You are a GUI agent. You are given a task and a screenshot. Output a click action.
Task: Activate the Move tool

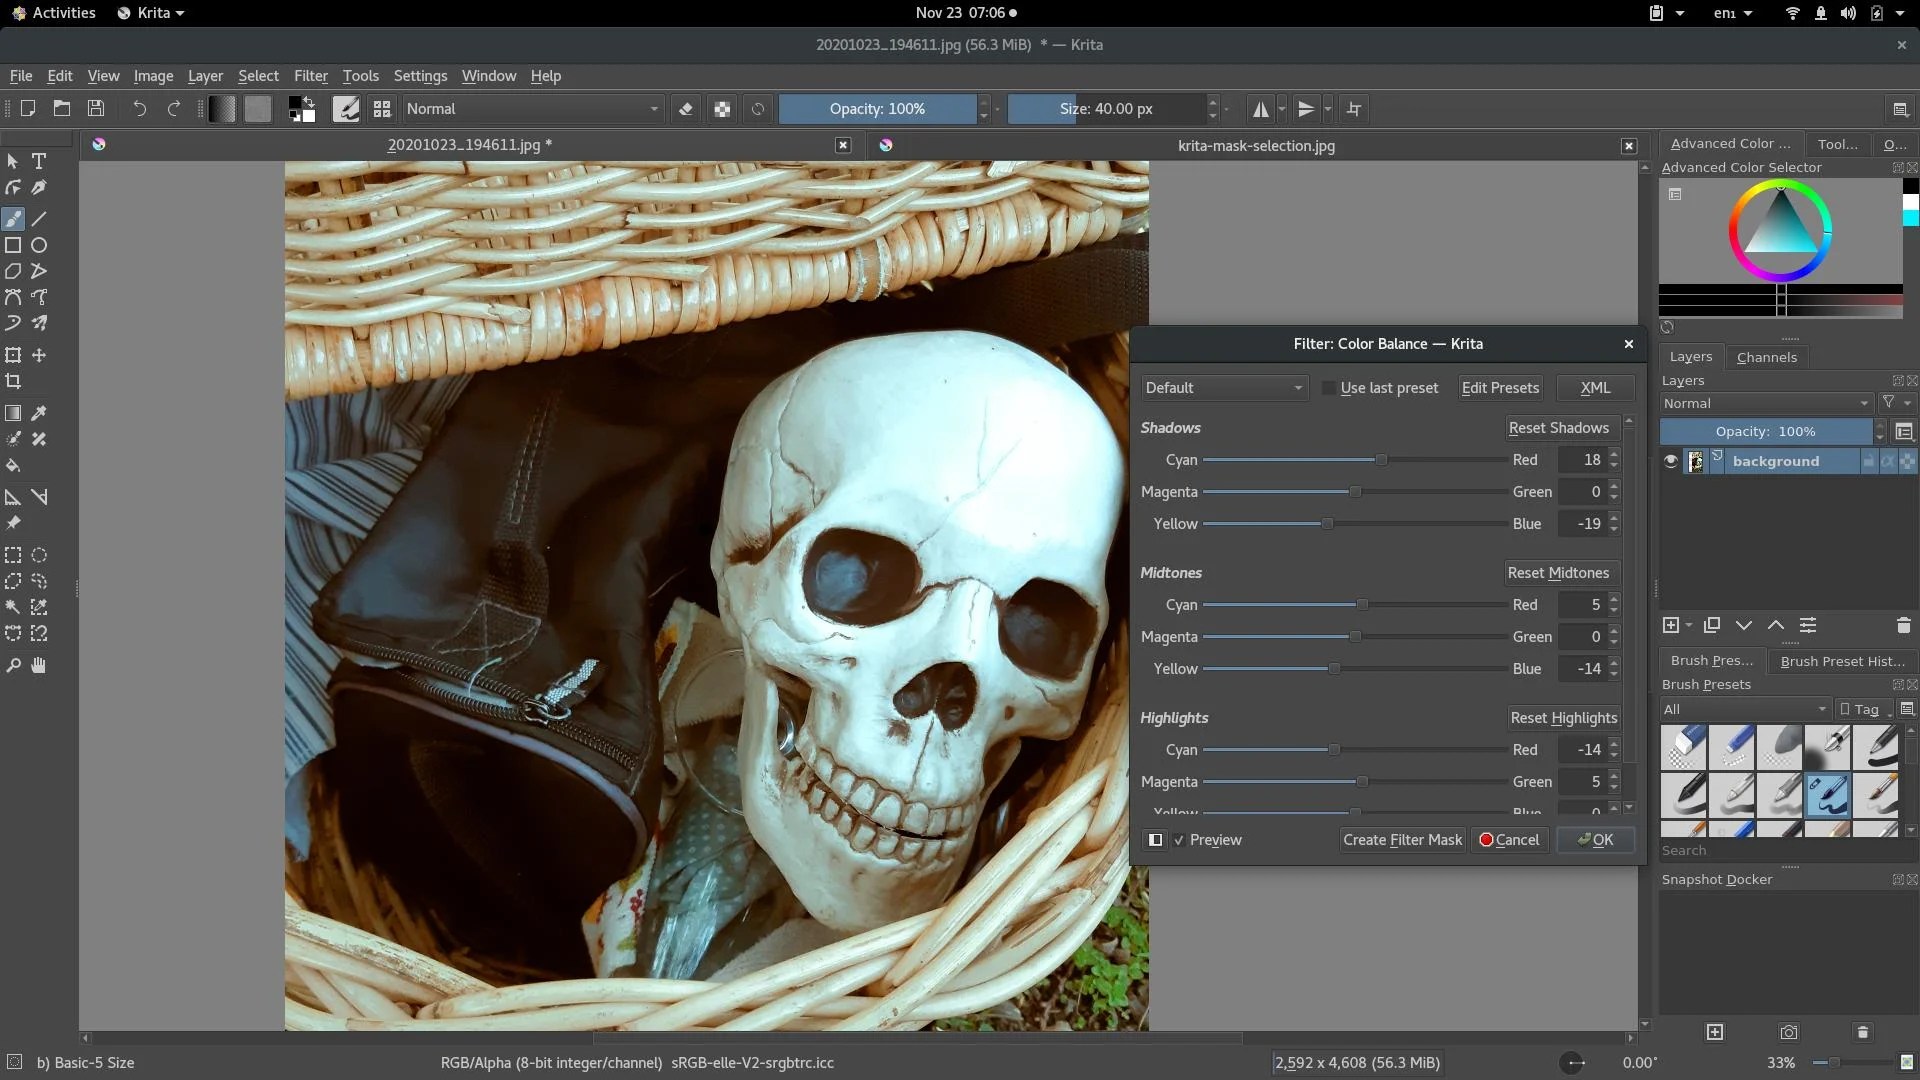click(x=39, y=354)
